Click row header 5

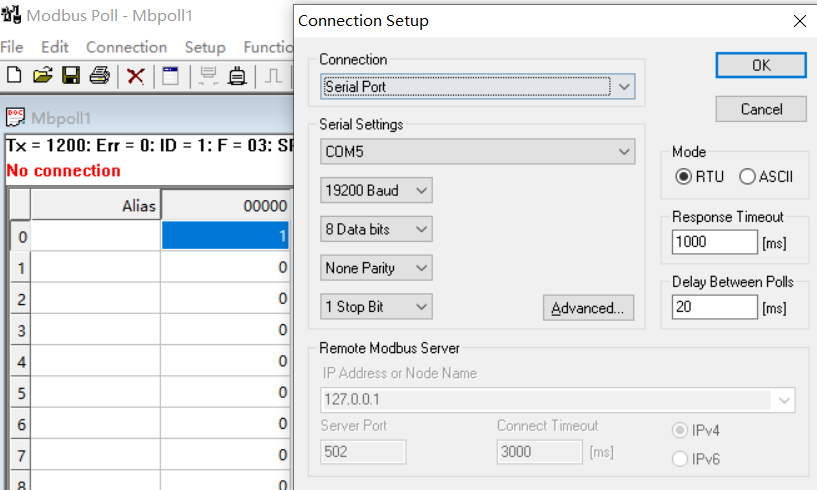click(21, 393)
